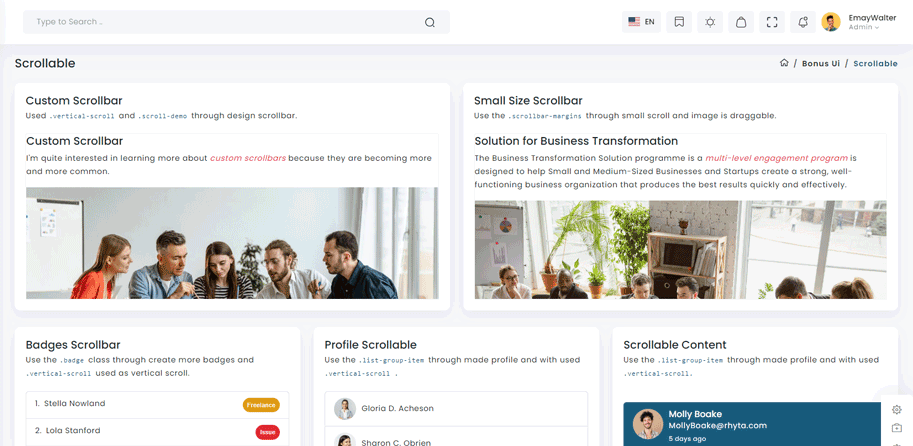This screenshot has height=446, width=913.
Task: Open the notifications bell icon
Action: (803, 22)
